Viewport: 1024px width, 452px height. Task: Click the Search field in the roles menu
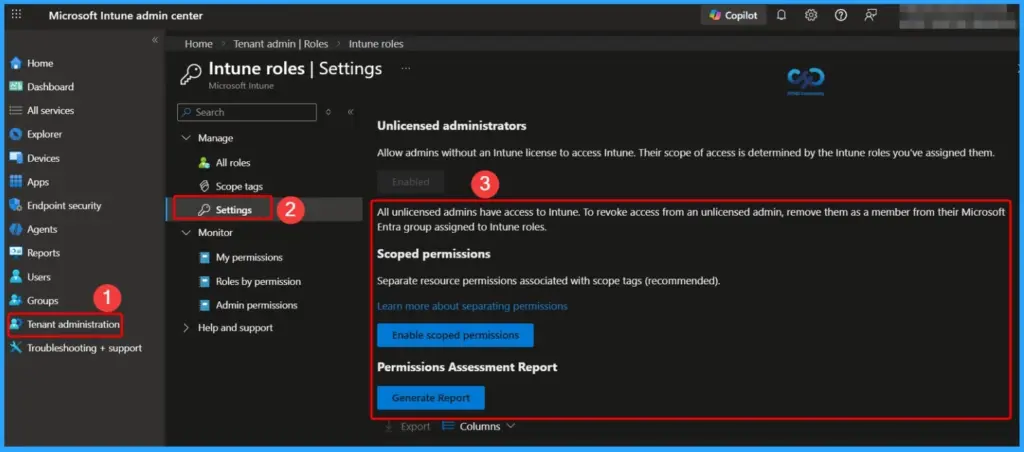pyautogui.click(x=247, y=112)
